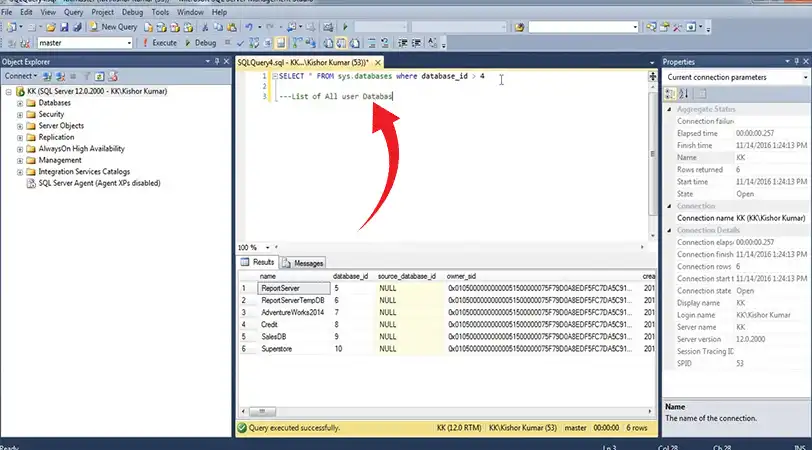
Task: Click the Rows returned property value 6
Action: 738,170
